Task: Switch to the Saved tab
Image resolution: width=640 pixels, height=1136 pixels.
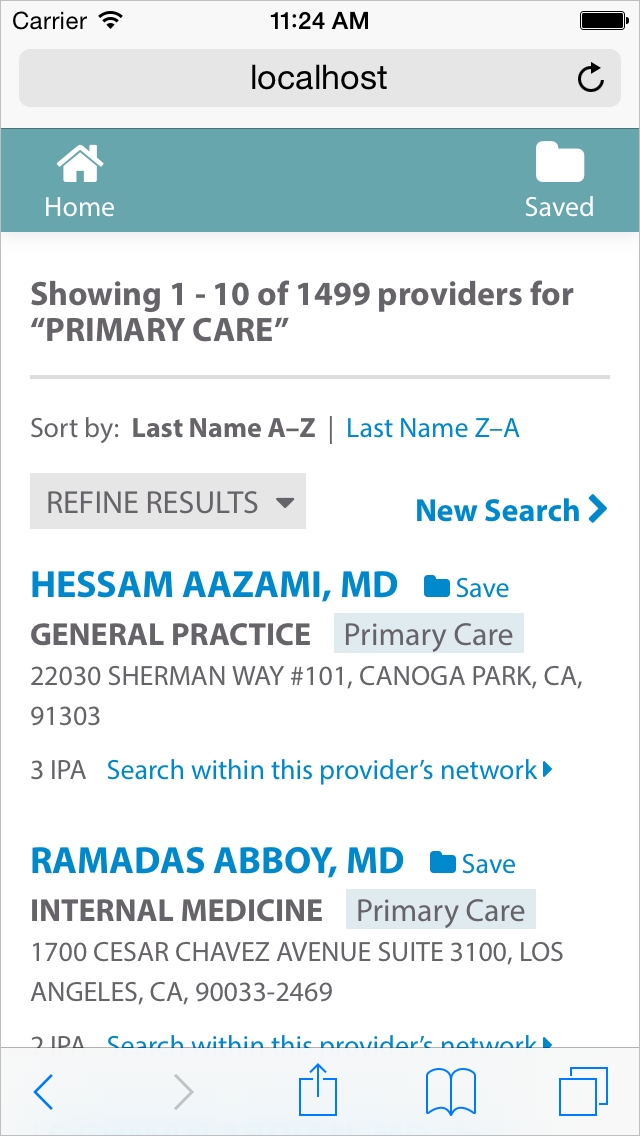Action: coord(559,180)
